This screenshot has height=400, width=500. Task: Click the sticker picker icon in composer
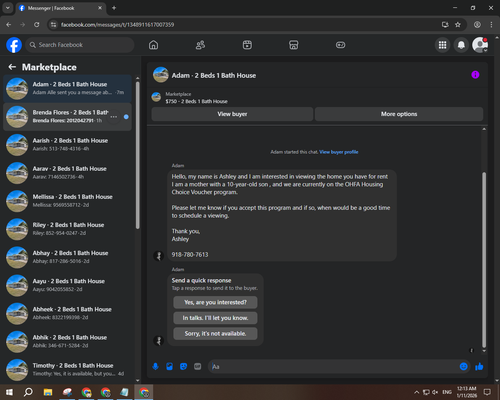click(x=183, y=367)
